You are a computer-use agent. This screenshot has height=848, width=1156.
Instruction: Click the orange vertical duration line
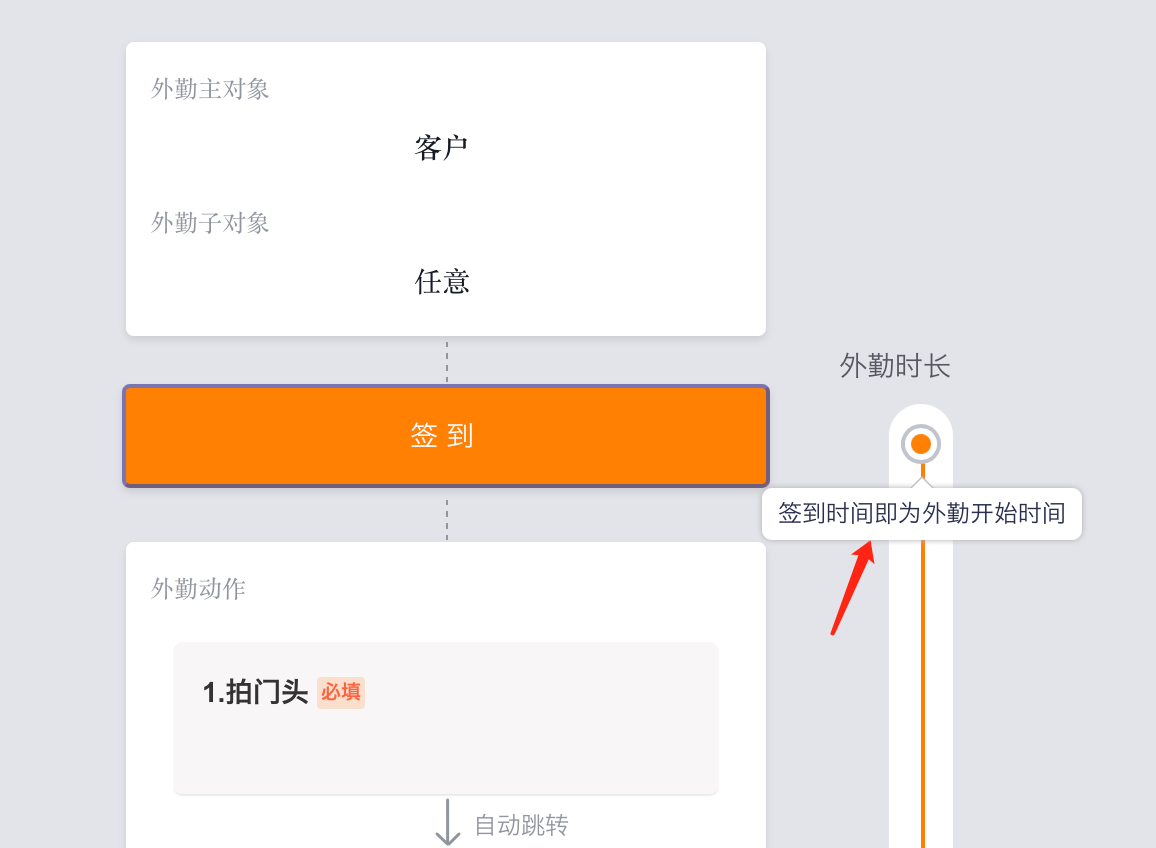click(x=922, y=693)
